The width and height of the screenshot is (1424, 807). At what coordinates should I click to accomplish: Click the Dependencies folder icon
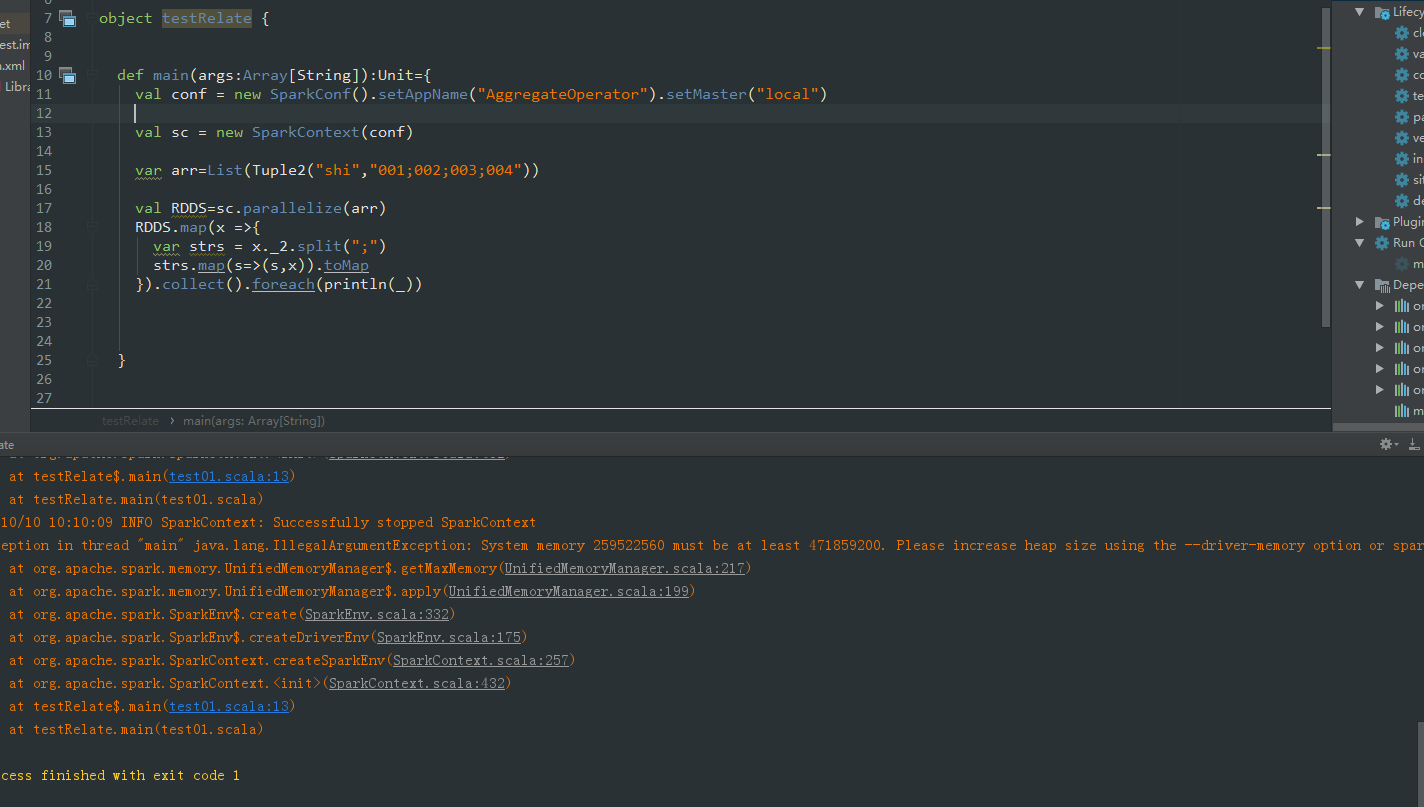pyautogui.click(x=1382, y=285)
